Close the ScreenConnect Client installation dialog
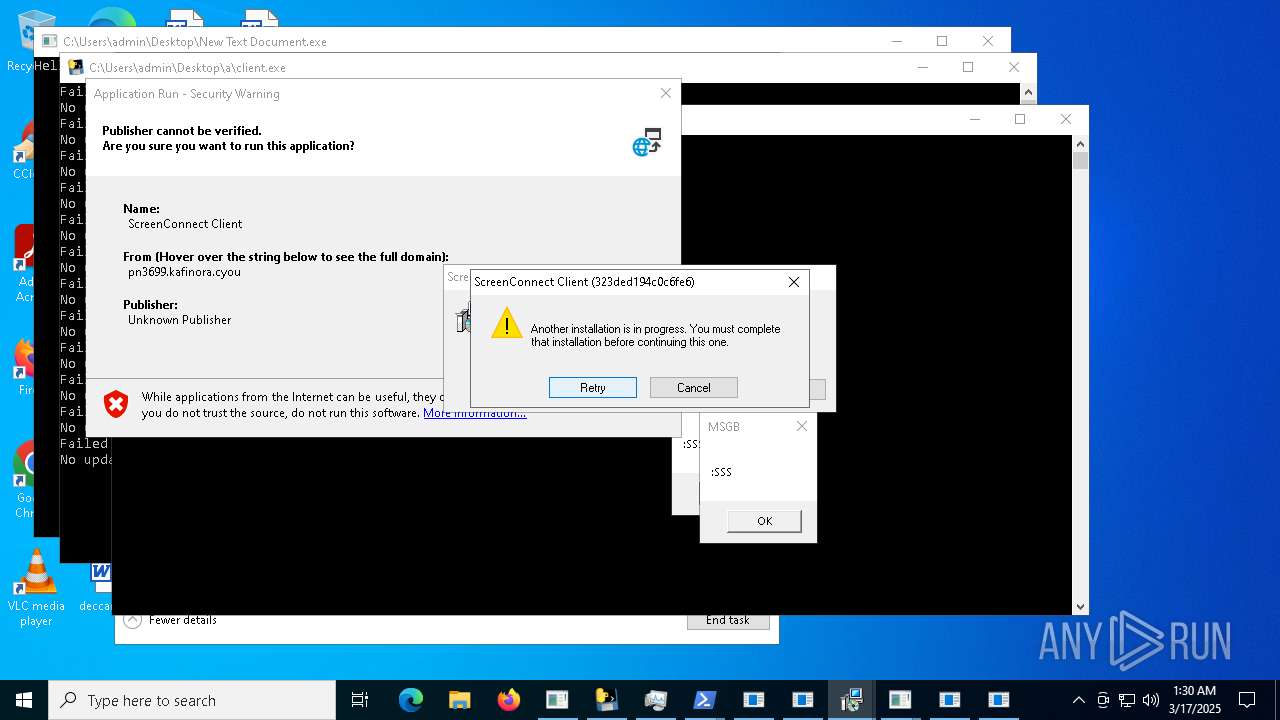This screenshot has height=720, width=1280. tap(794, 282)
